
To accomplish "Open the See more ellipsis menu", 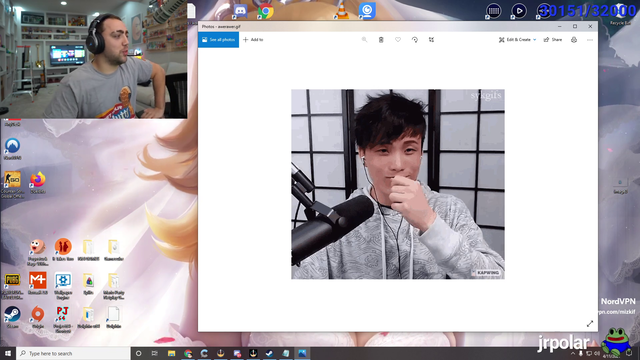I will click(589, 40).
